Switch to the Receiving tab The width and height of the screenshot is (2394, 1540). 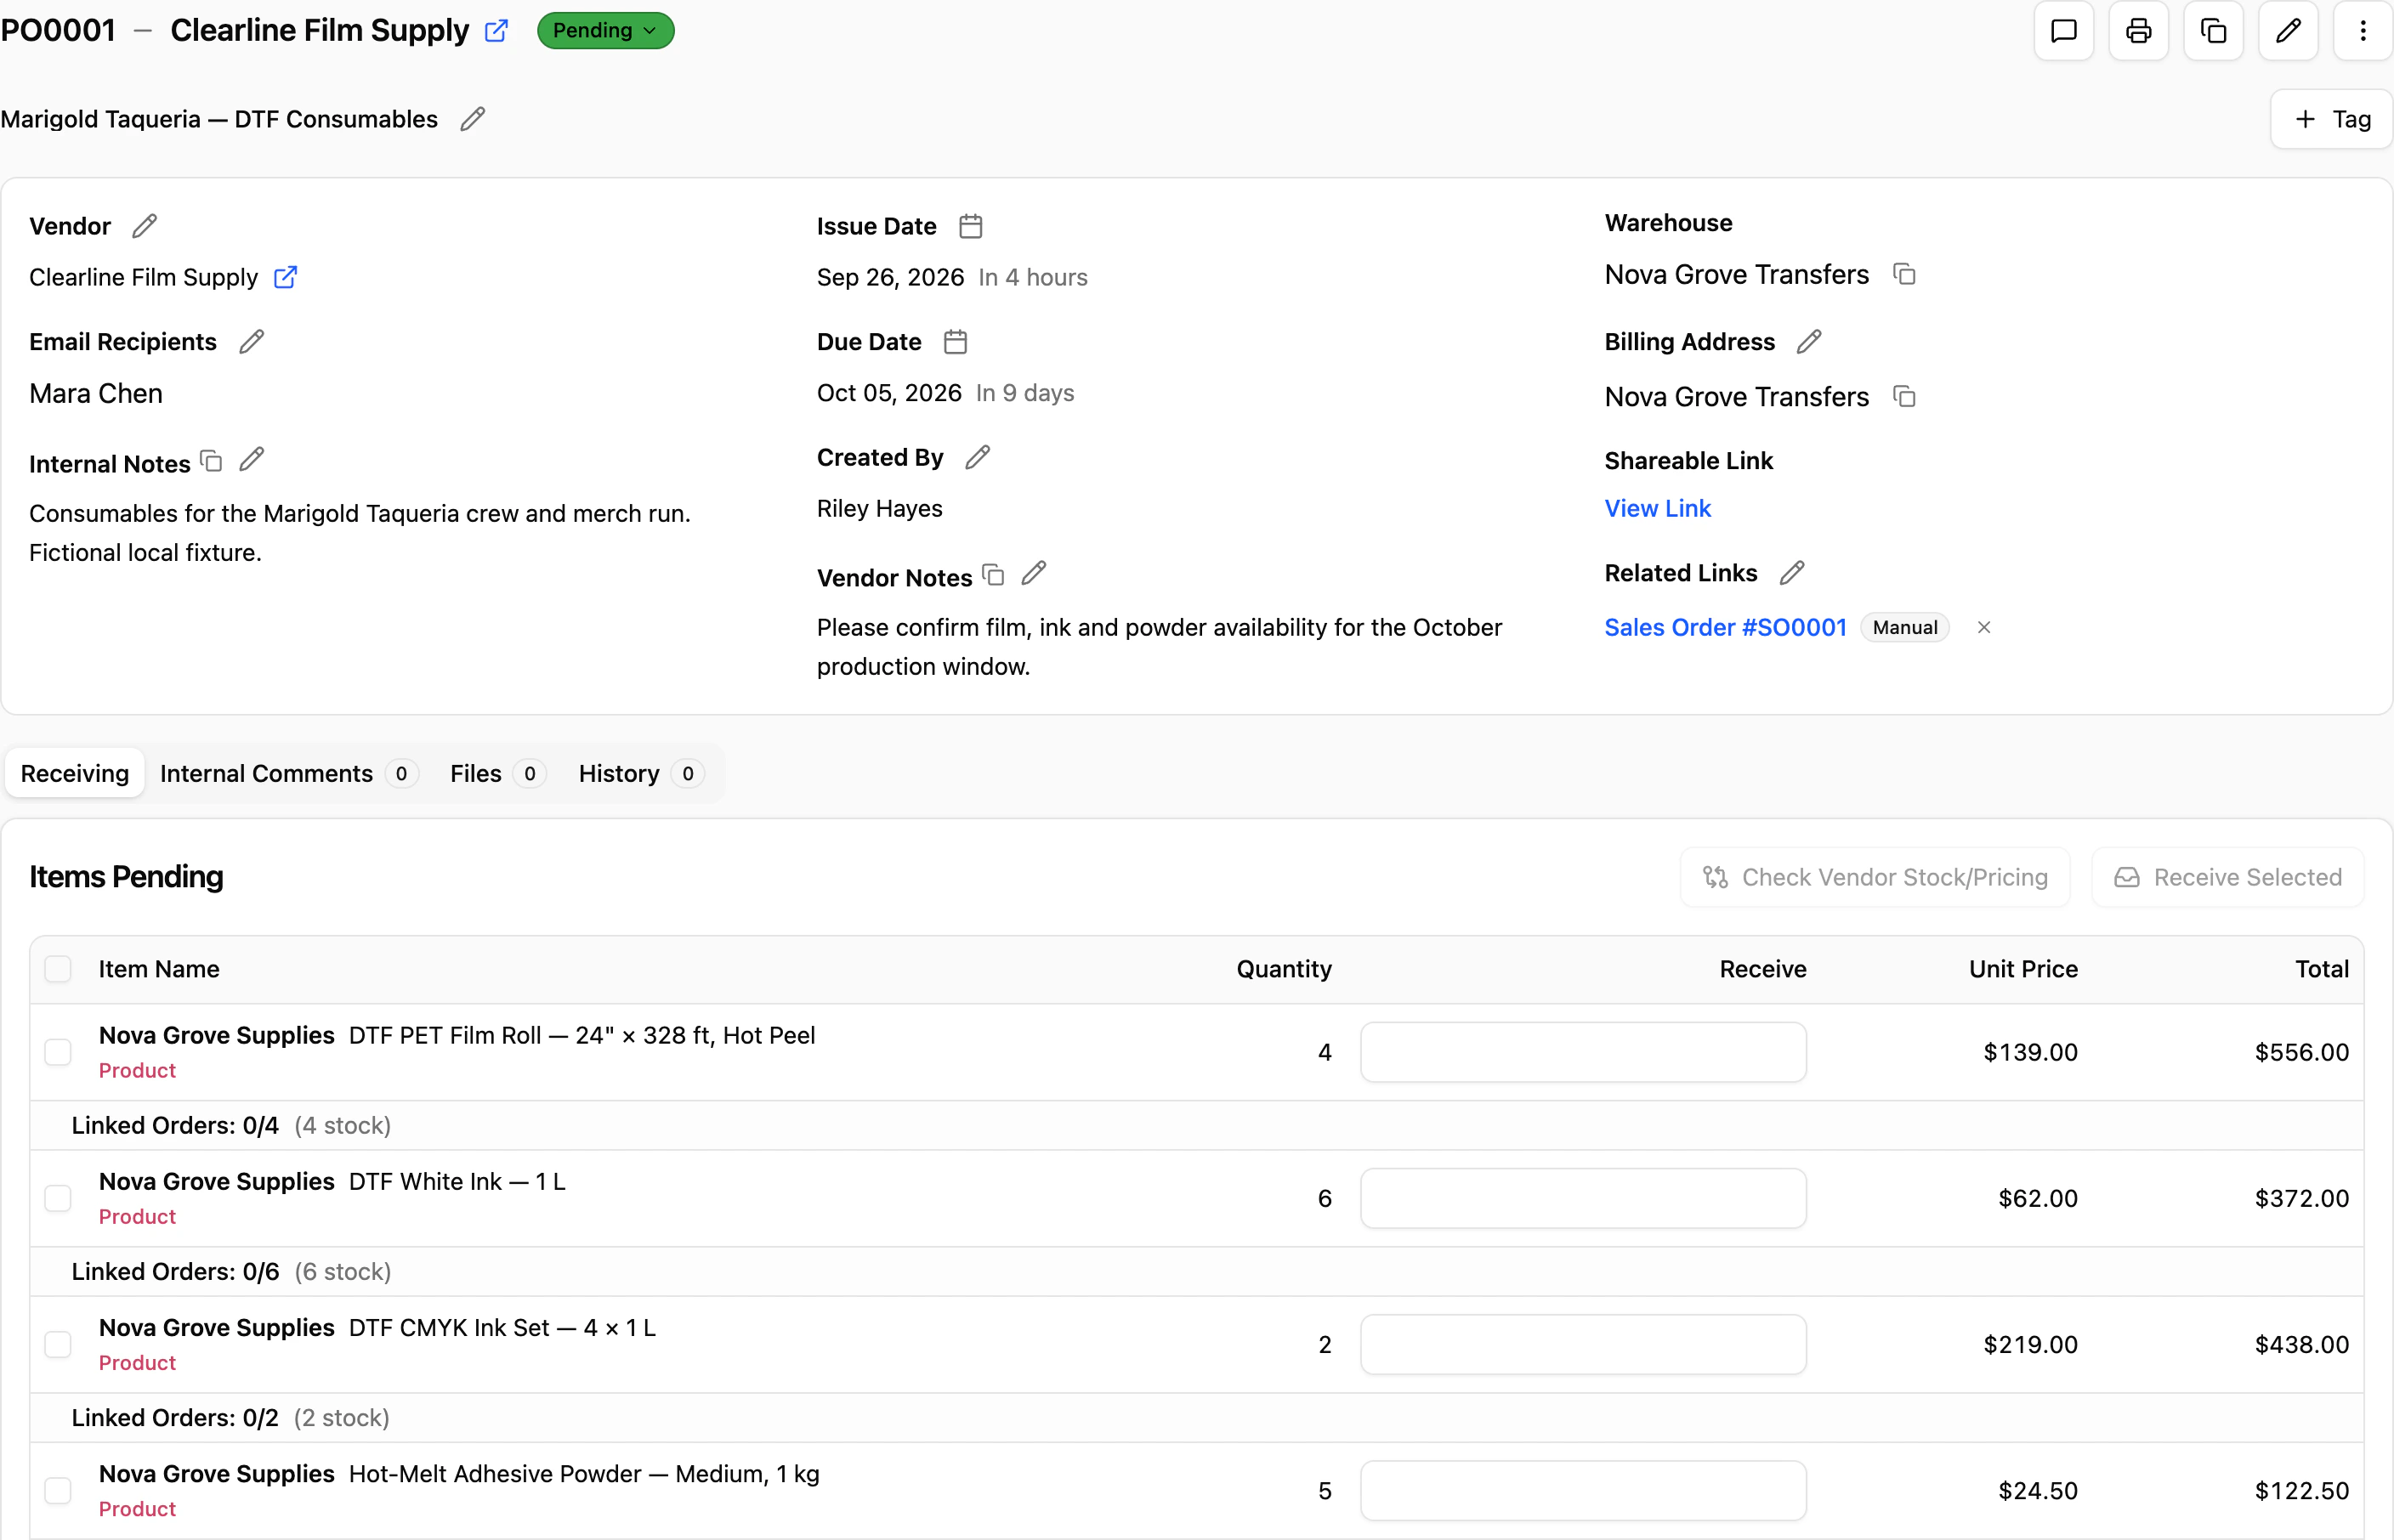[75, 774]
